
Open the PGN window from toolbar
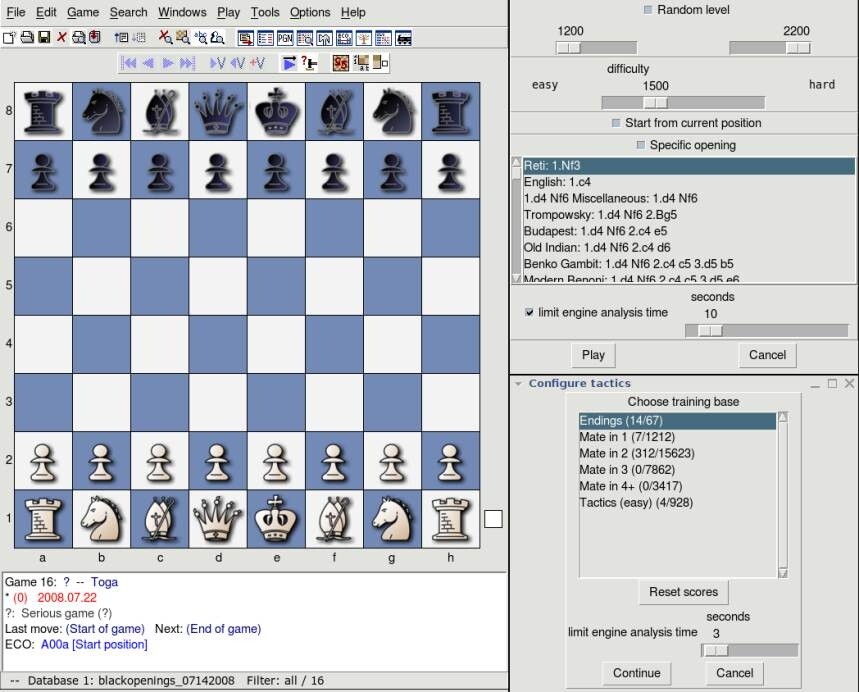(x=284, y=38)
